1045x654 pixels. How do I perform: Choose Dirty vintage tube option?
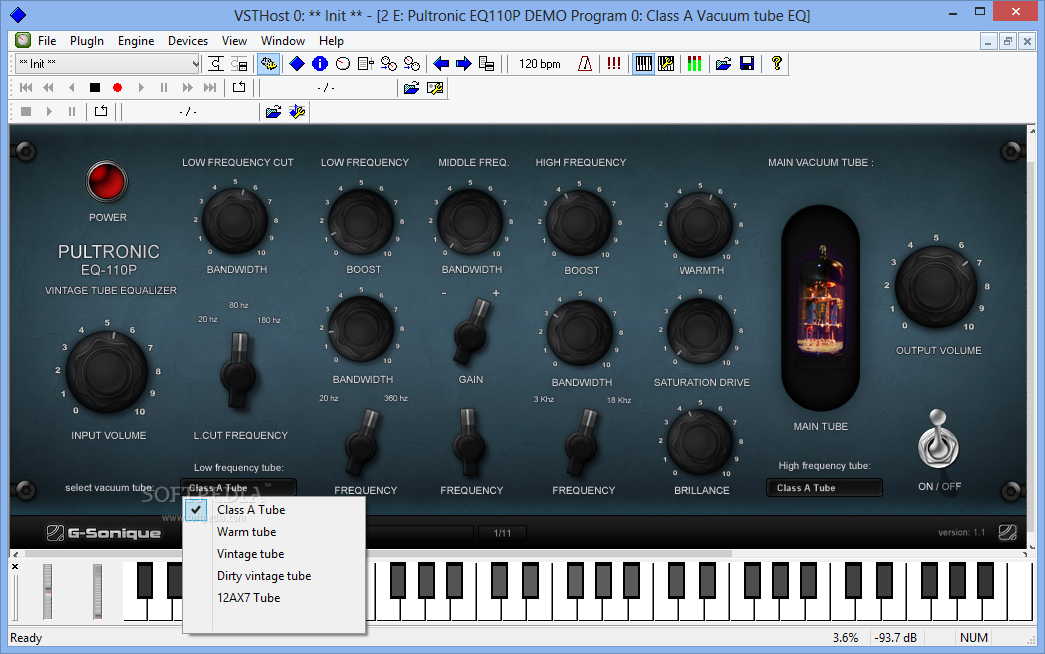tap(274, 575)
